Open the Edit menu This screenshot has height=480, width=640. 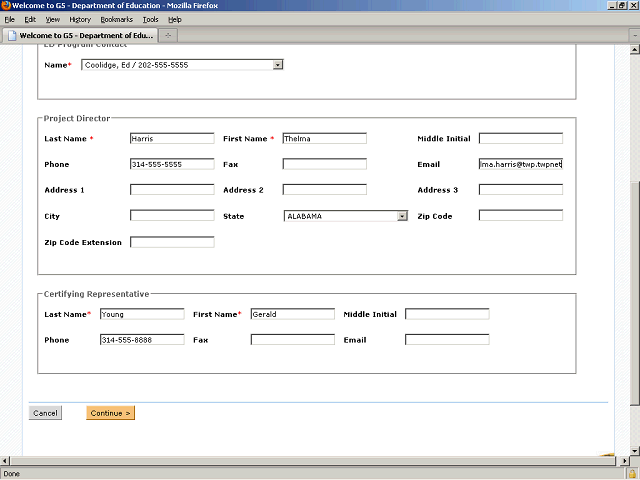[x=30, y=20]
